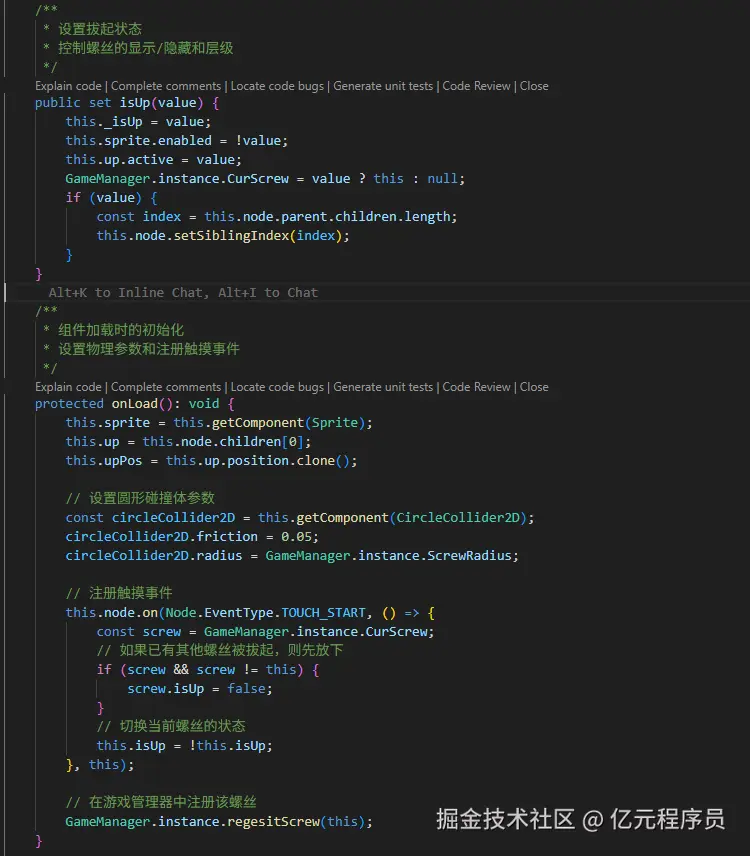Click the line 'if (screw && screw != this) {'
This screenshot has height=856, width=750.
[x=207, y=670]
